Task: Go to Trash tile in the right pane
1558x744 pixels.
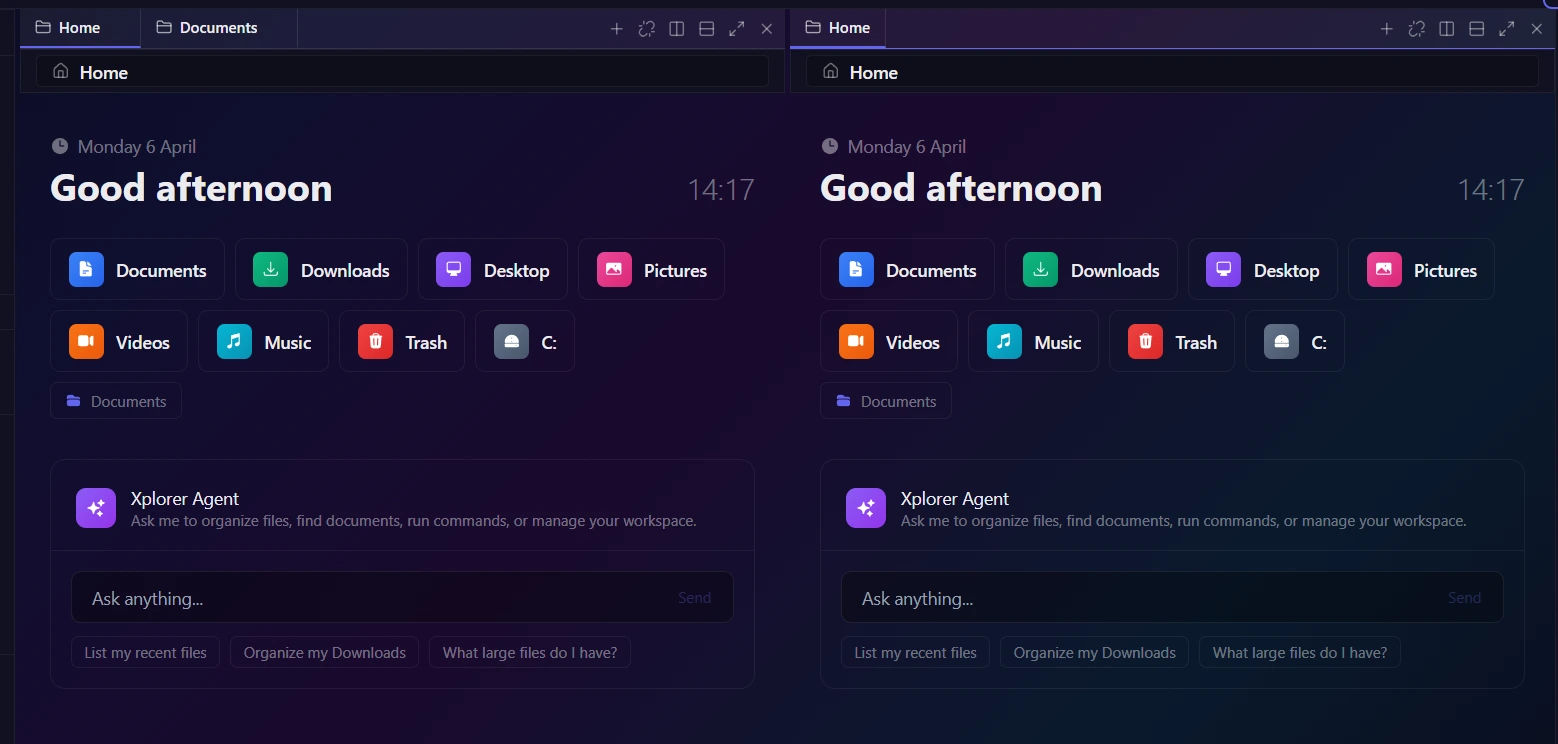Action: click(1172, 341)
